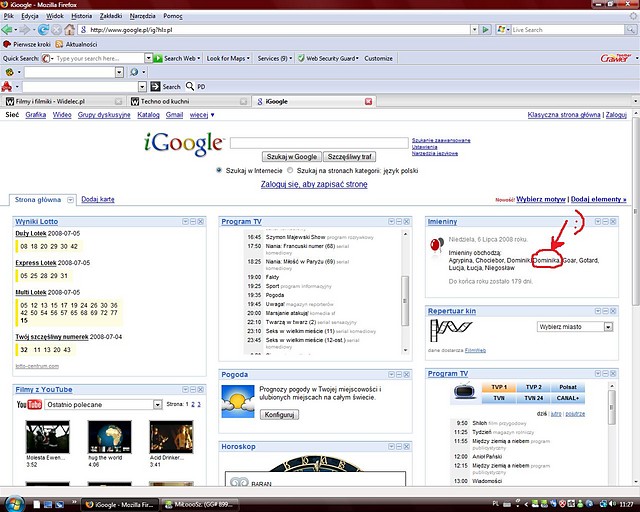
Task: Select Szukaj na stronach kategorii: język polski radio
Action: (x=290, y=170)
